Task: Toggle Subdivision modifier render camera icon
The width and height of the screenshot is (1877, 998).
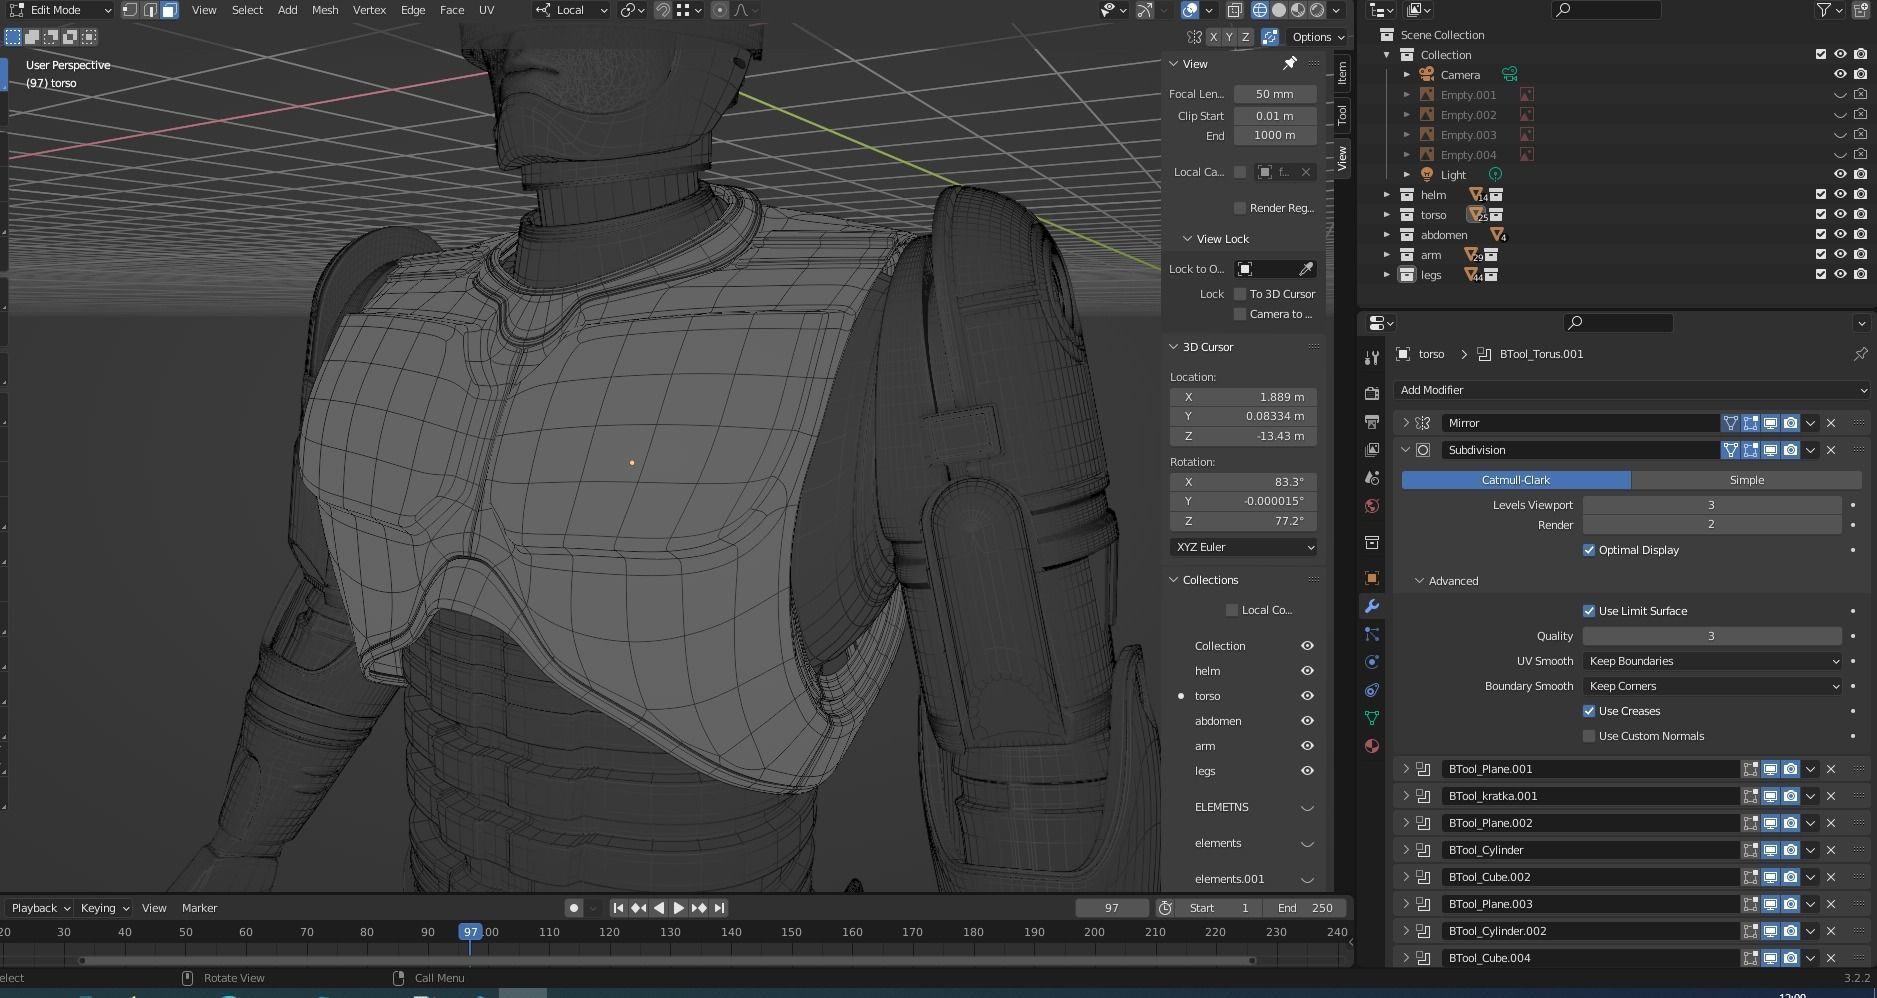Action: point(1790,450)
